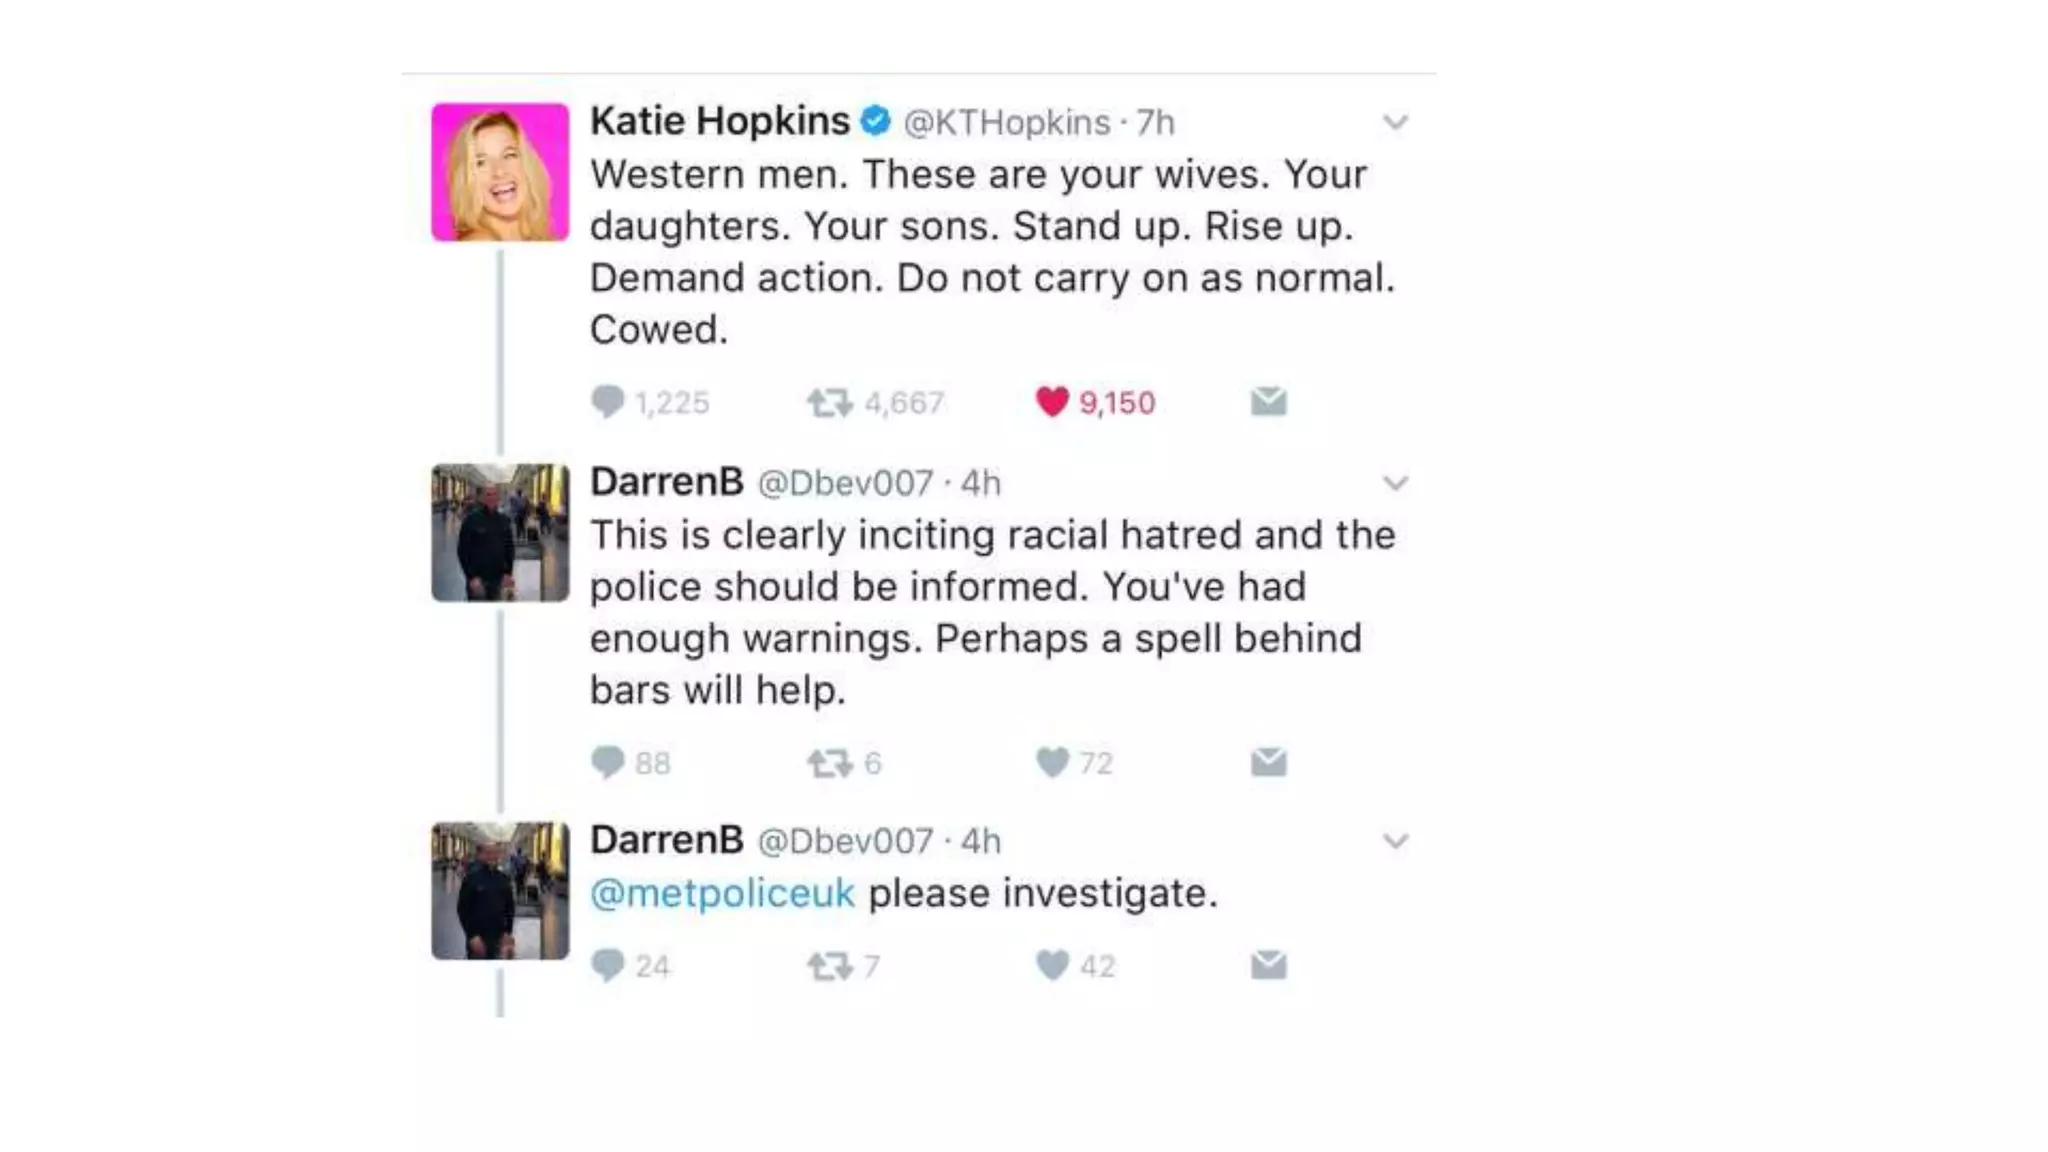Screen dimensions: 2048x1152
Task: Retweet the 'please investigate' tweet
Action: tap(829, 967)
